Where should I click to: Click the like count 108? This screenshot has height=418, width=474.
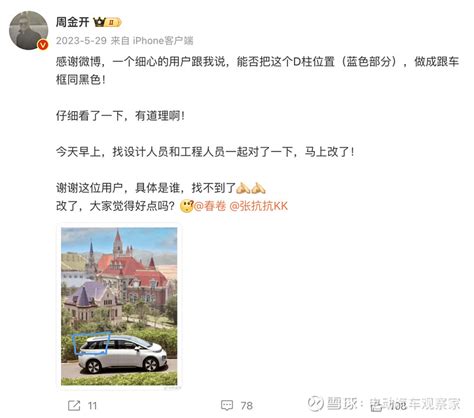(x=398, y=406)
